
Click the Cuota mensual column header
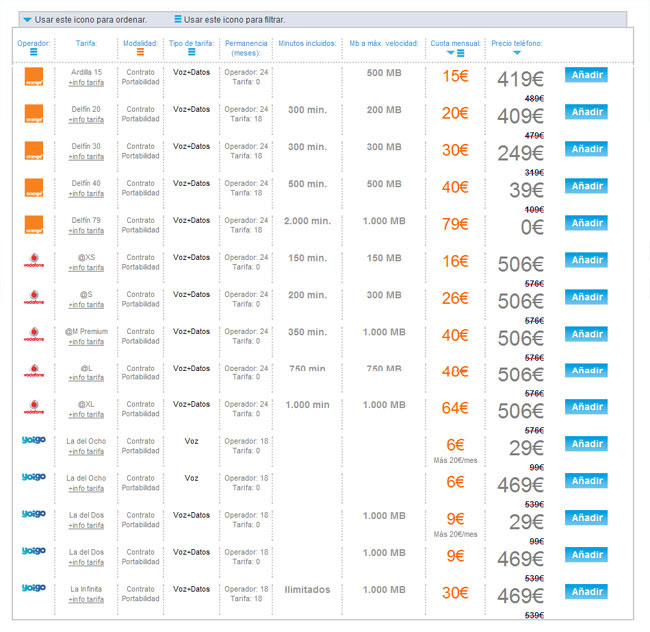pos(455,43)
